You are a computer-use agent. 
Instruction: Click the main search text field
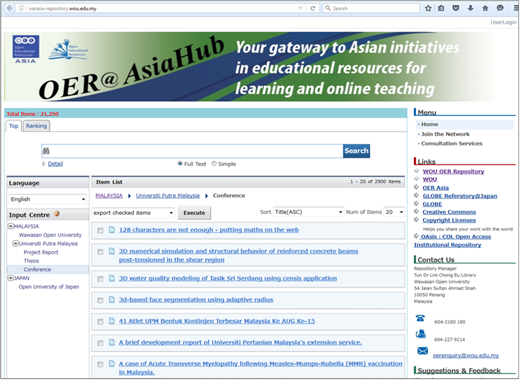coord(192,151)
